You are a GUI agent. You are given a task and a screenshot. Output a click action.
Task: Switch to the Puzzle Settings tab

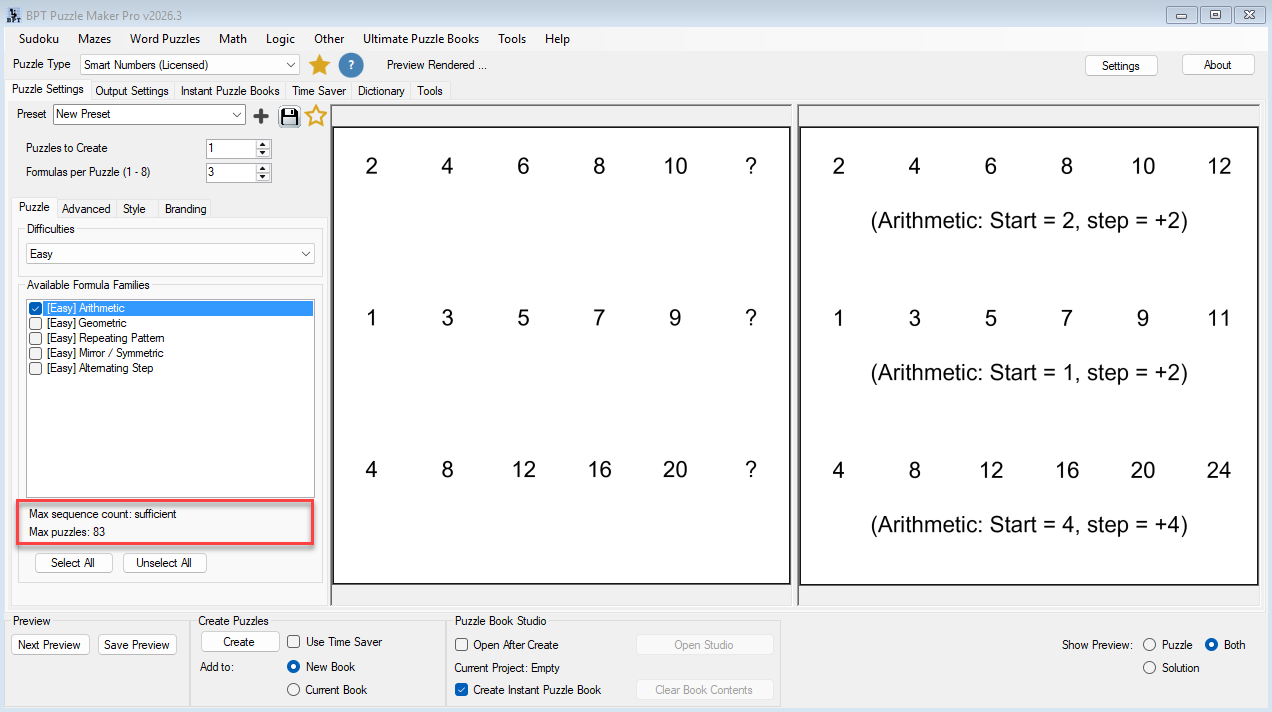[48, 89]
